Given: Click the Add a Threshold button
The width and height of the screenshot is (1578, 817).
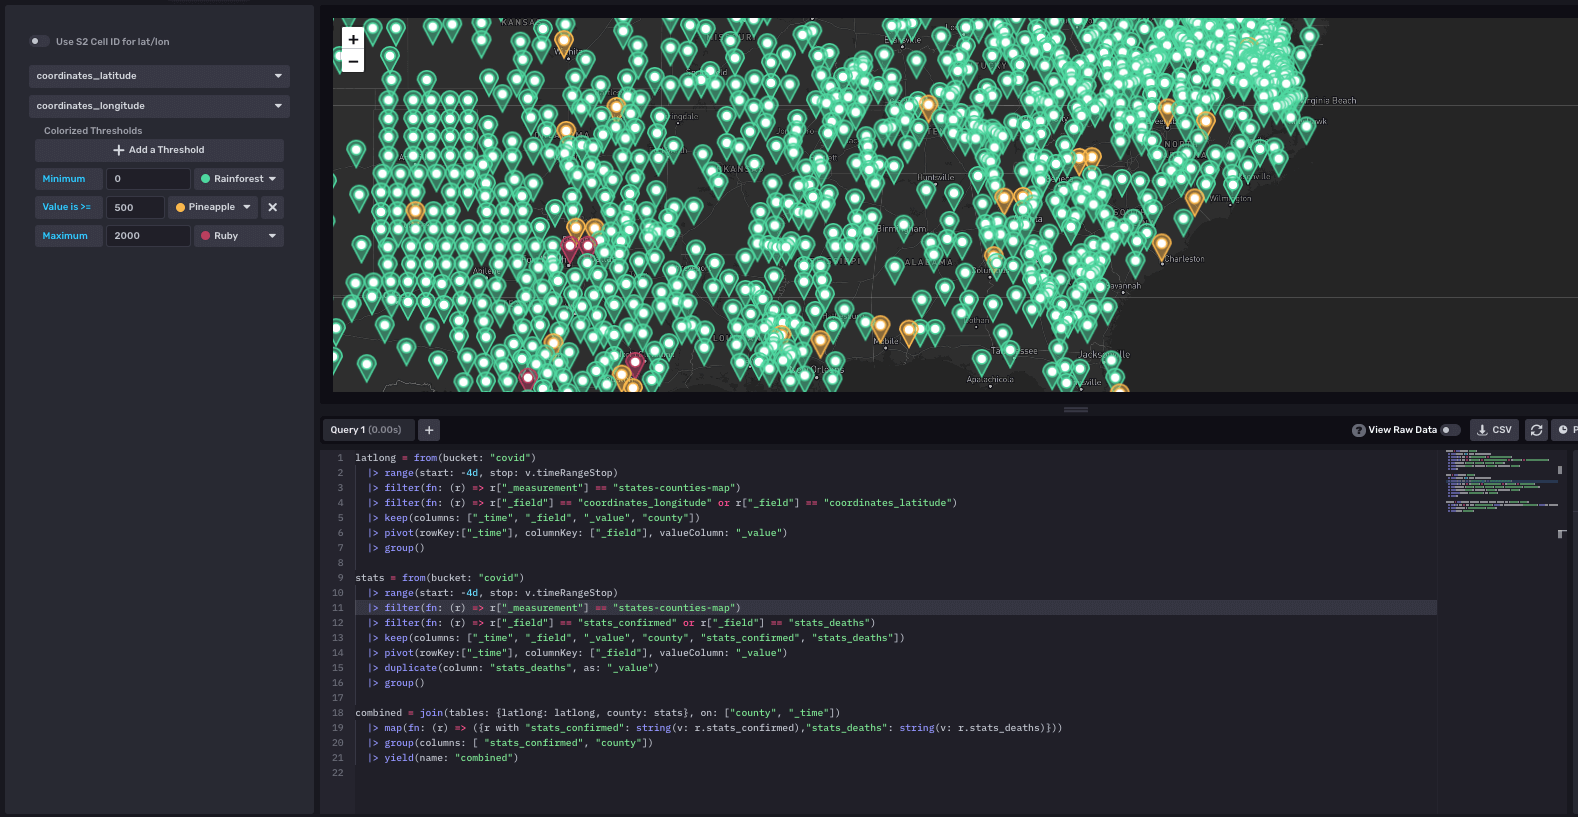Looking at the screenshot, I should 159,150.
